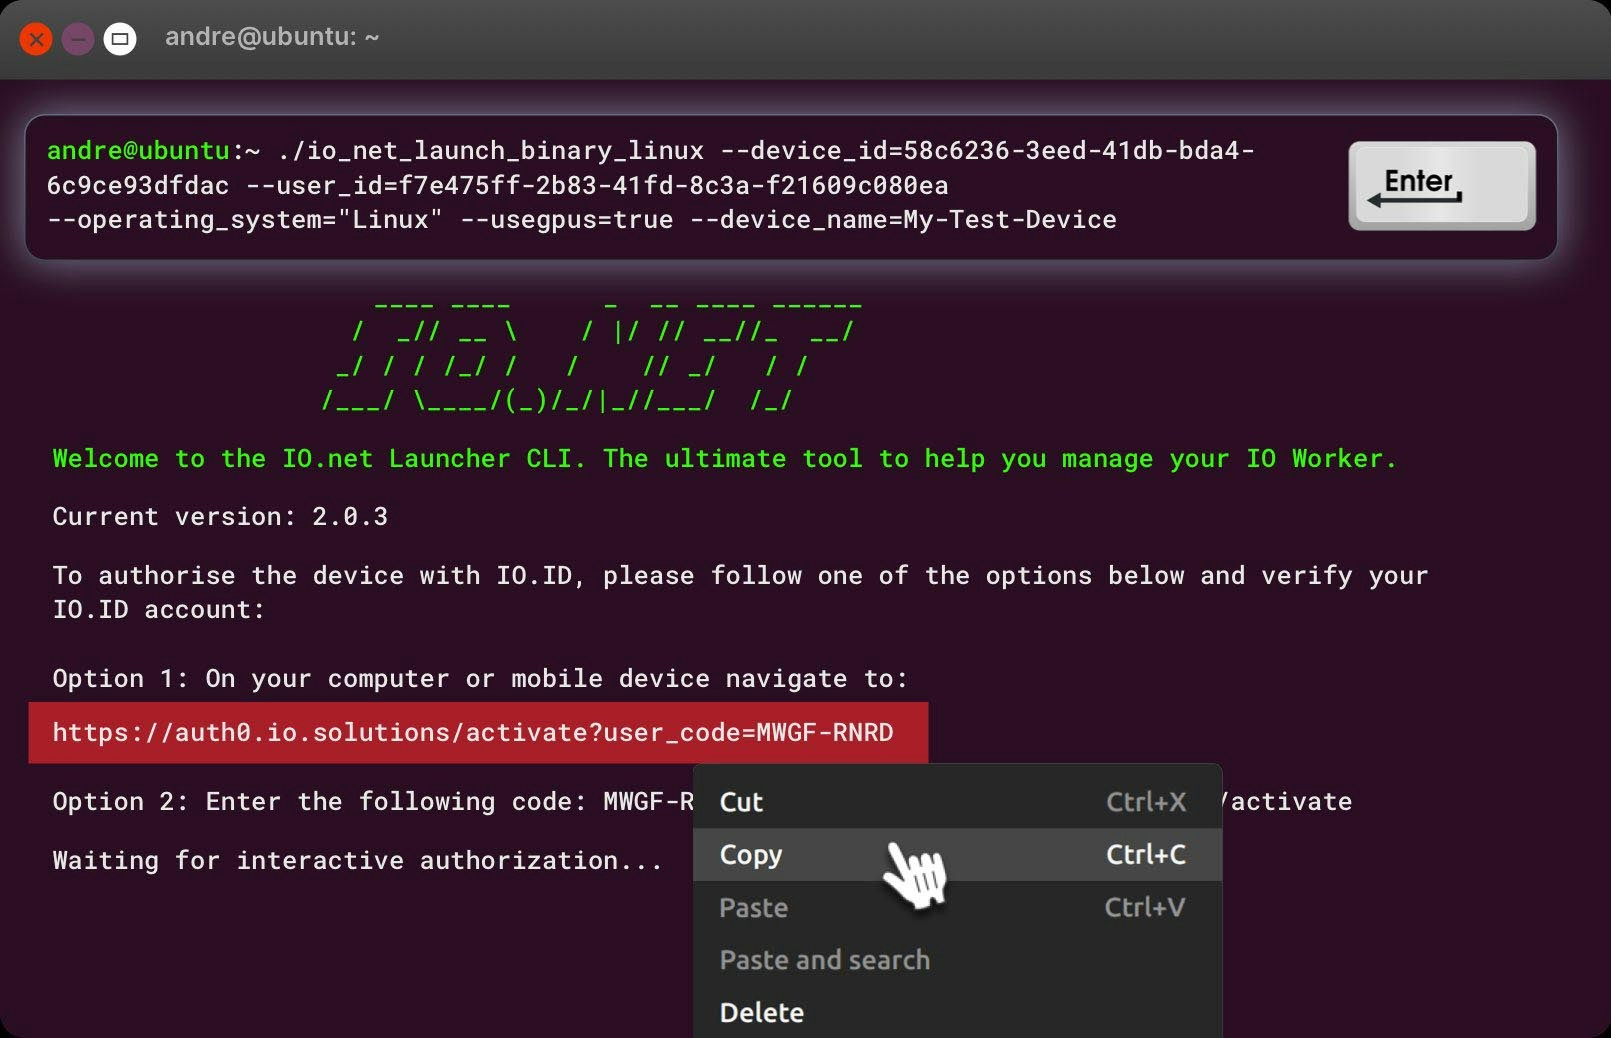Screen dimensions: 1611x1038
Task: Click the user_id argument in the command
Action: point(597,186)
